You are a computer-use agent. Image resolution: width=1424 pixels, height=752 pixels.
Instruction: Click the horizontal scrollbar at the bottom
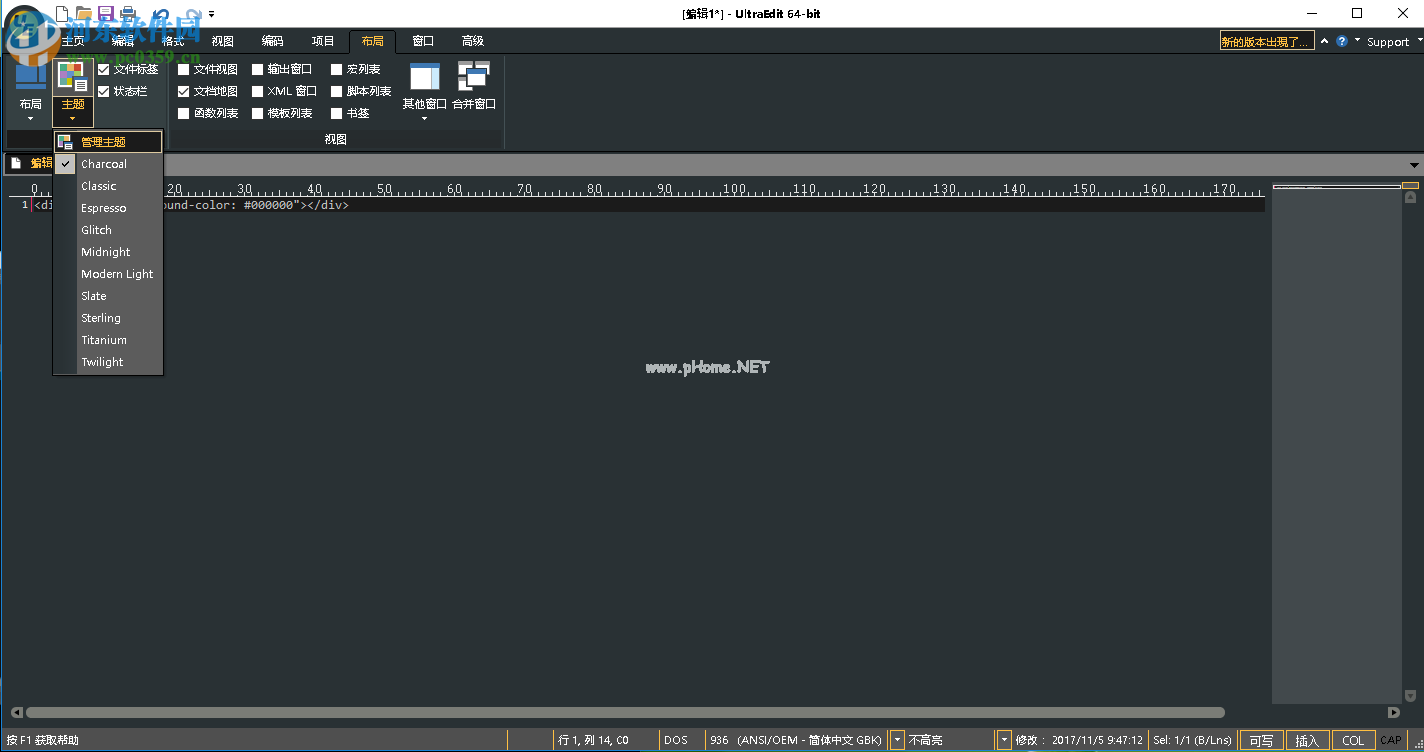tap(625, 713)
